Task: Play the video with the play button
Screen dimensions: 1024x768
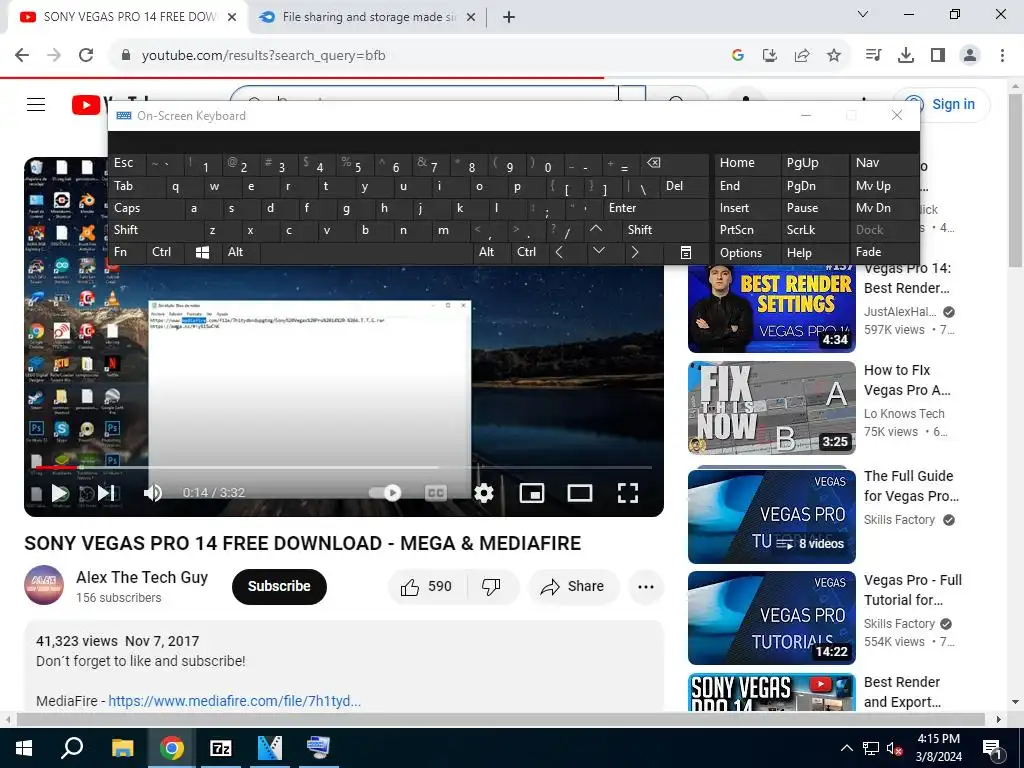Action: [60, 493]
